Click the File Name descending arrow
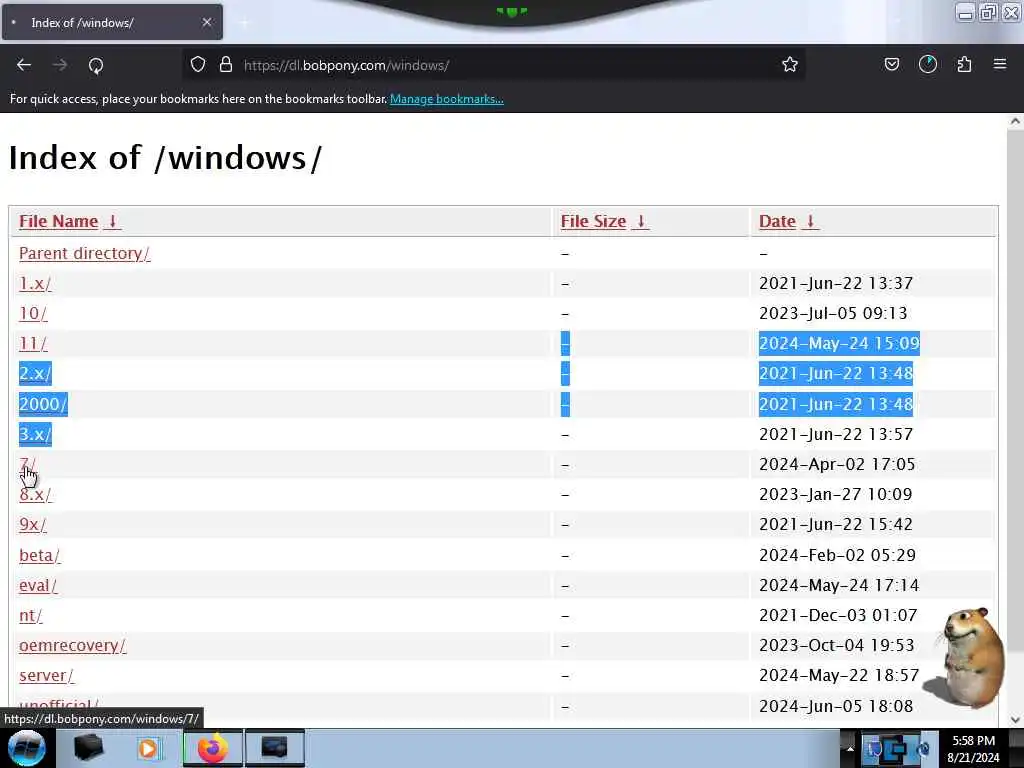1024x768 pixels. pyautogui.click(x=112, y=221)
